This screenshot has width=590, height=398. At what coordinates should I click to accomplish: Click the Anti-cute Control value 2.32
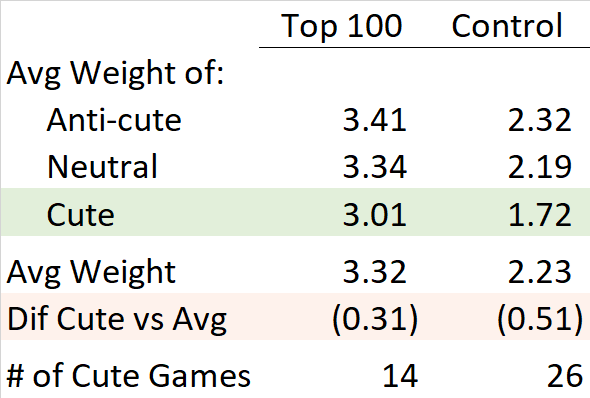tap(540, 120)
